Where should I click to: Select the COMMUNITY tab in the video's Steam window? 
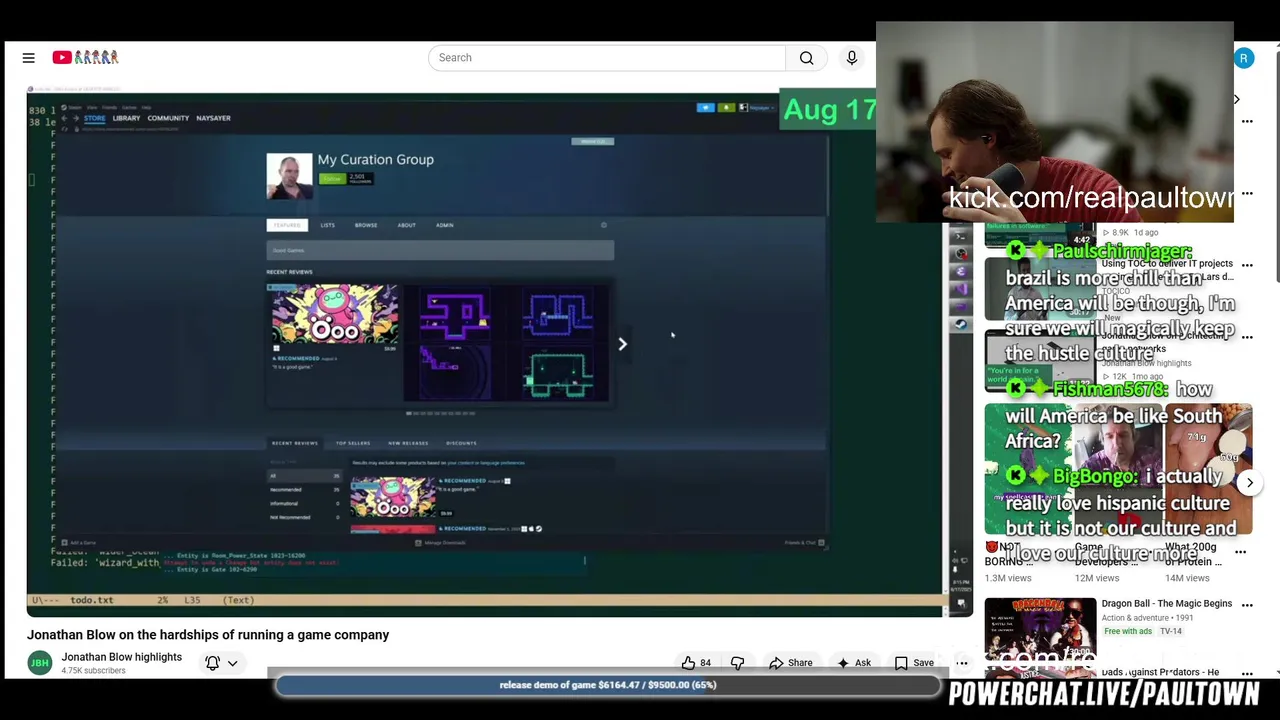168,118
